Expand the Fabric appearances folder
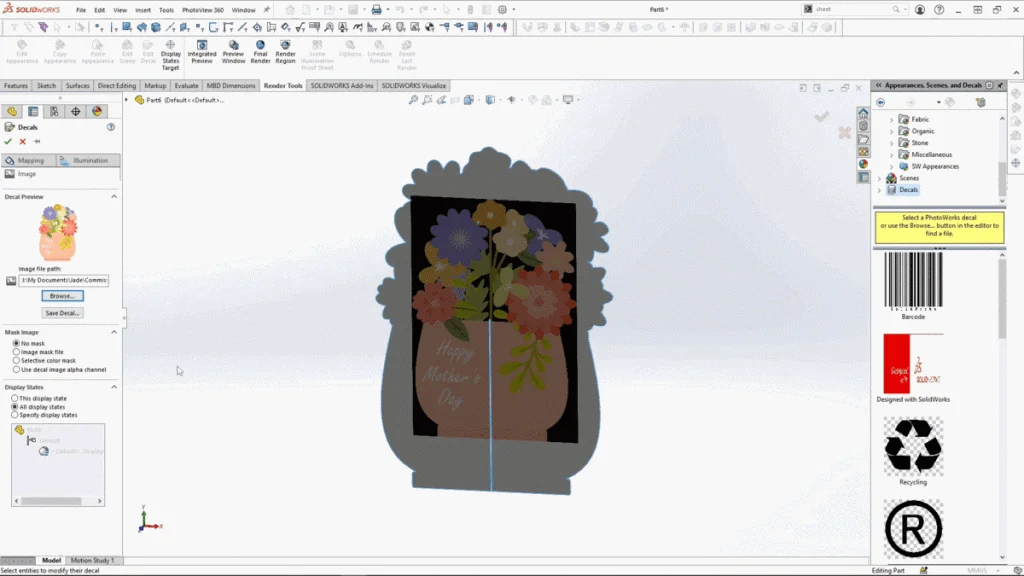The image size is (1024, 576). (892, 119)
